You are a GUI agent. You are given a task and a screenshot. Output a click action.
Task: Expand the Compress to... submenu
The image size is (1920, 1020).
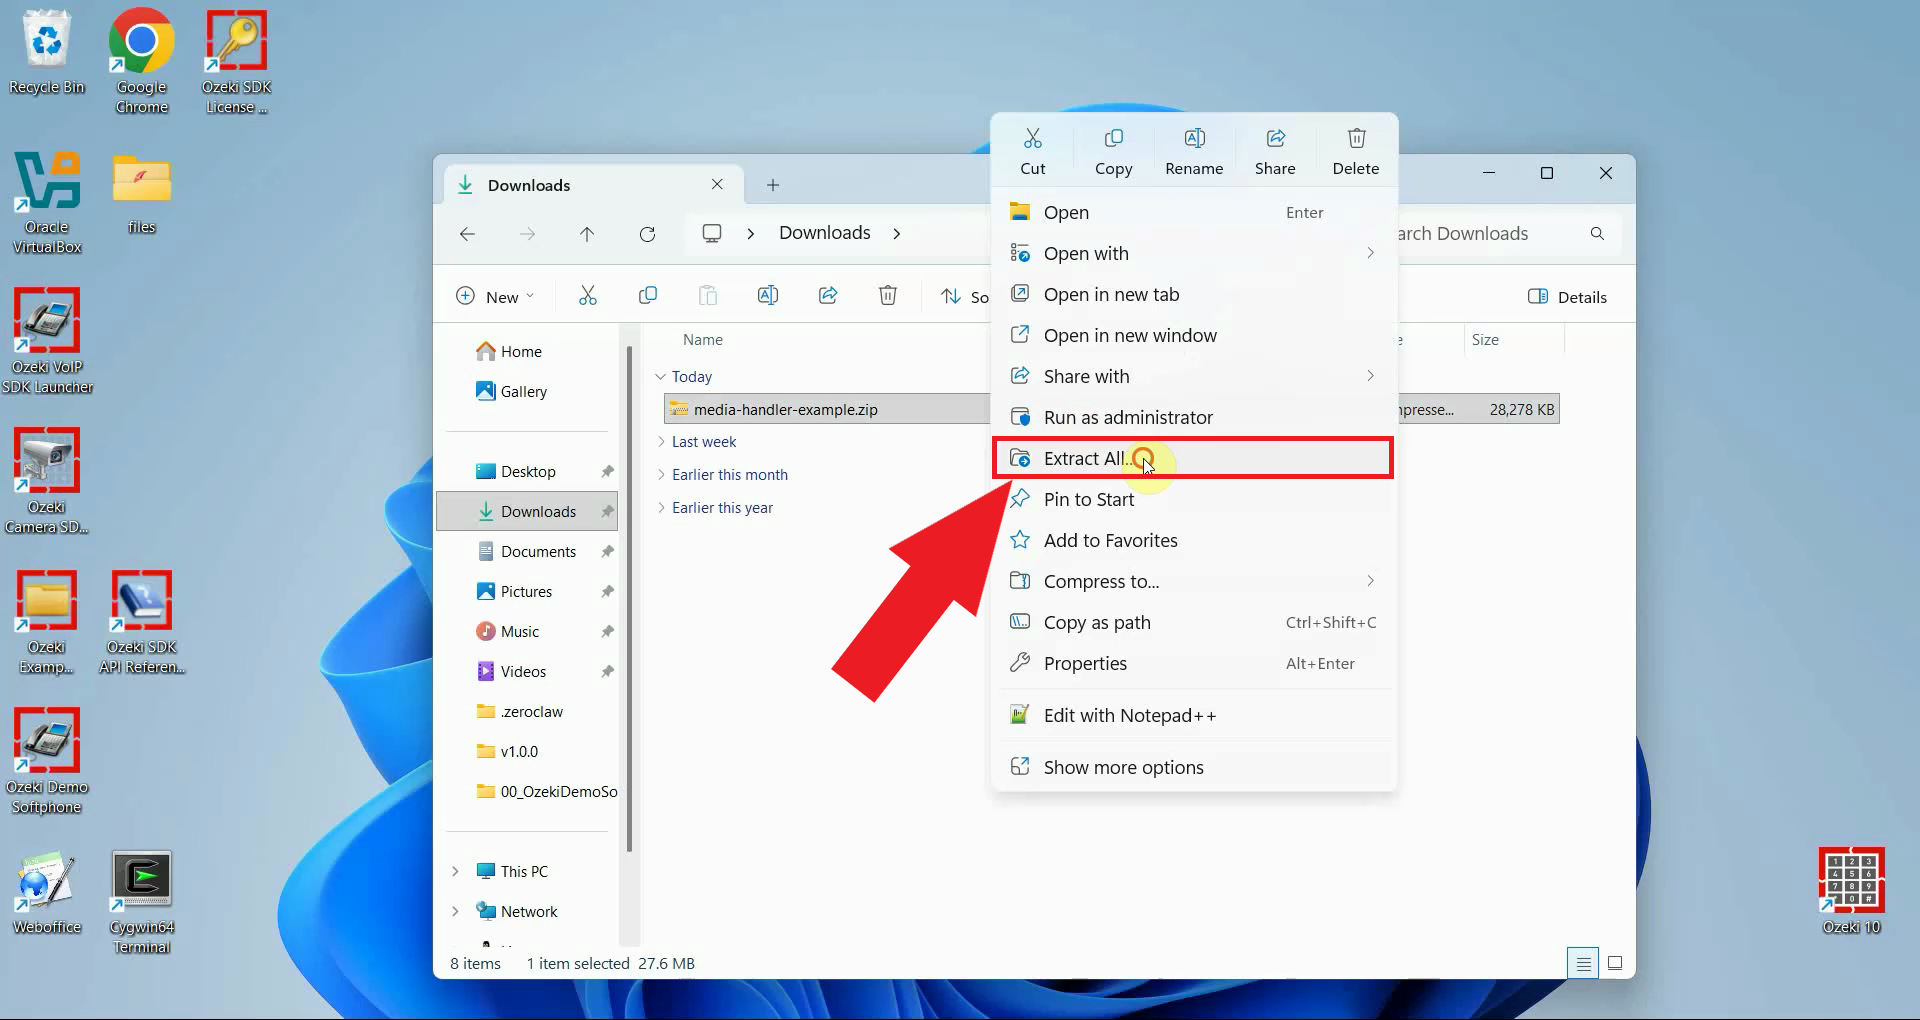tap(1193, 581)
